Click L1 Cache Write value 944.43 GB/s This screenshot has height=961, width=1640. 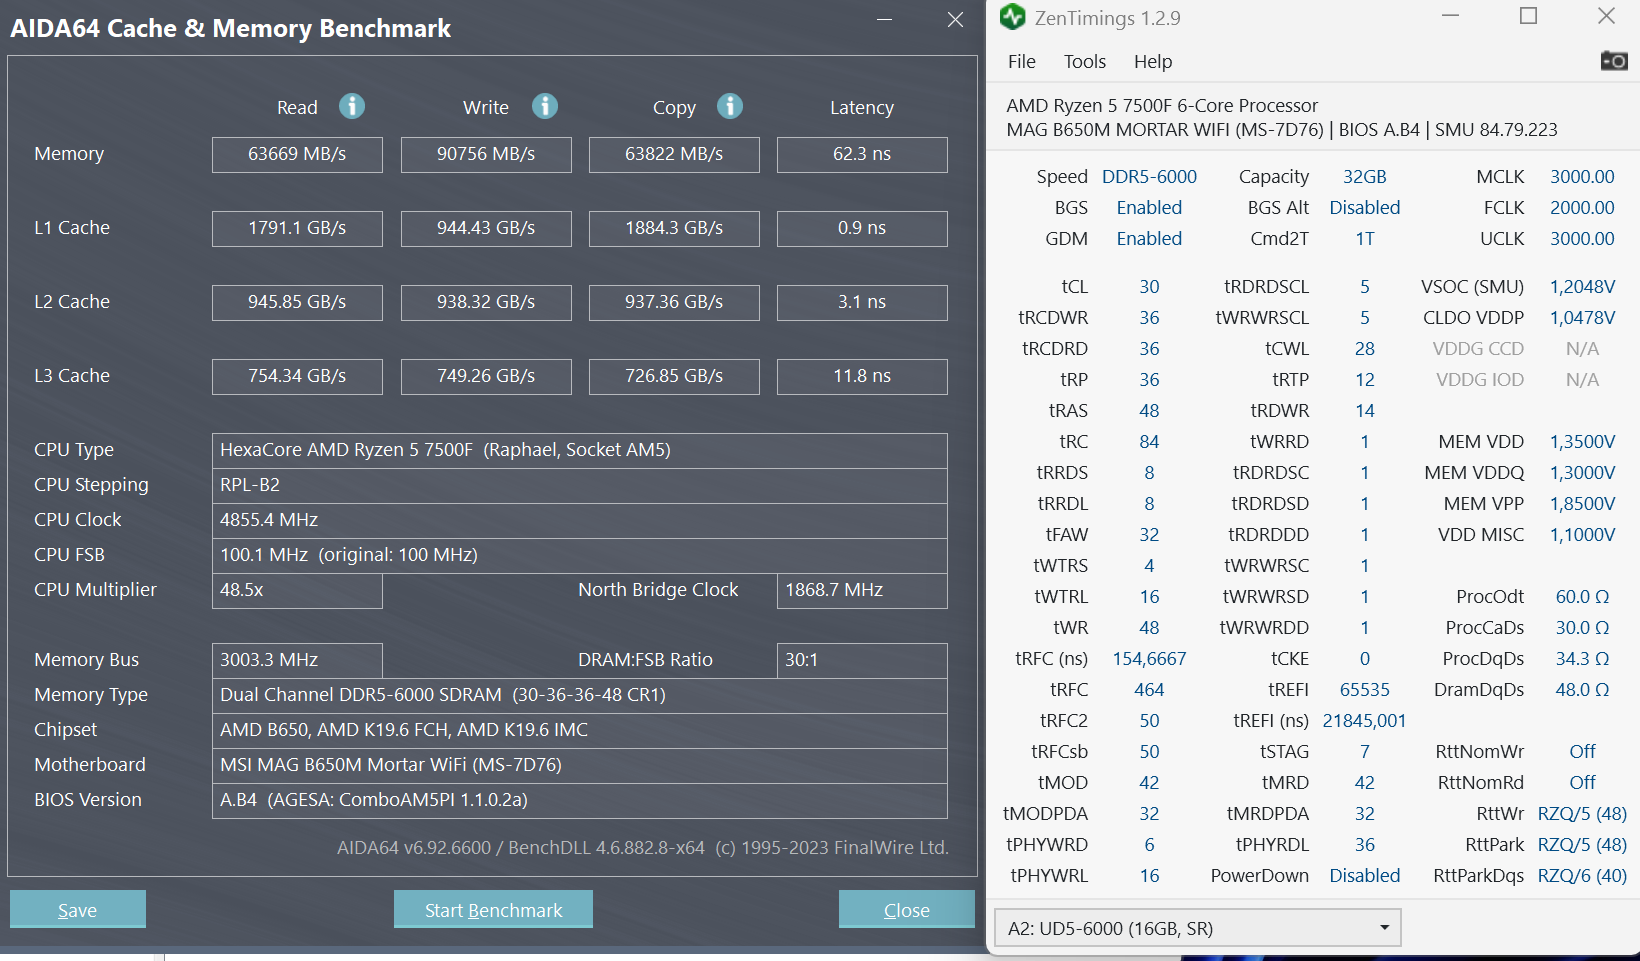coord(486,229)
